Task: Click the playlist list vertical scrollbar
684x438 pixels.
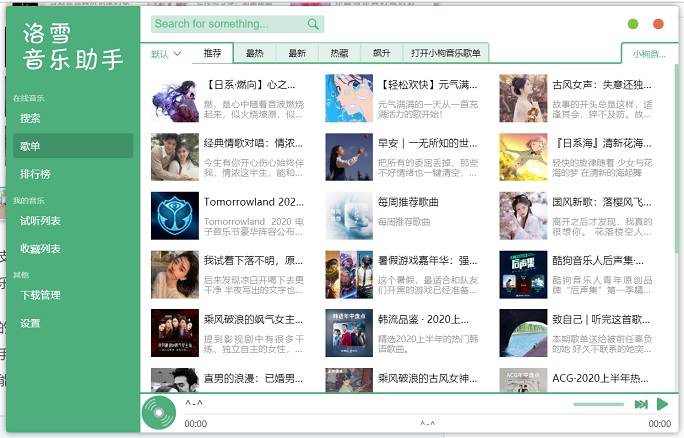Action: (676, 157)
